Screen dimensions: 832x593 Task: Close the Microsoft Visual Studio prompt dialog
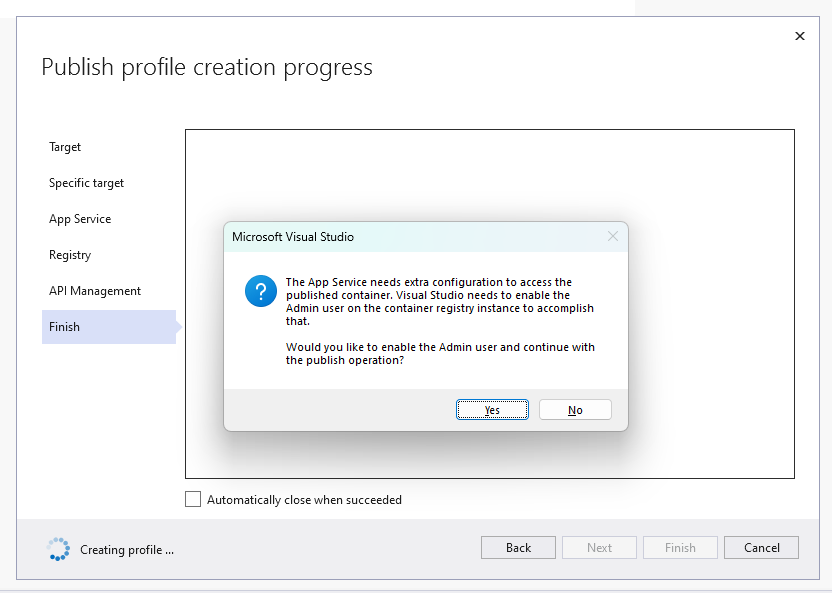pos(612,236)
